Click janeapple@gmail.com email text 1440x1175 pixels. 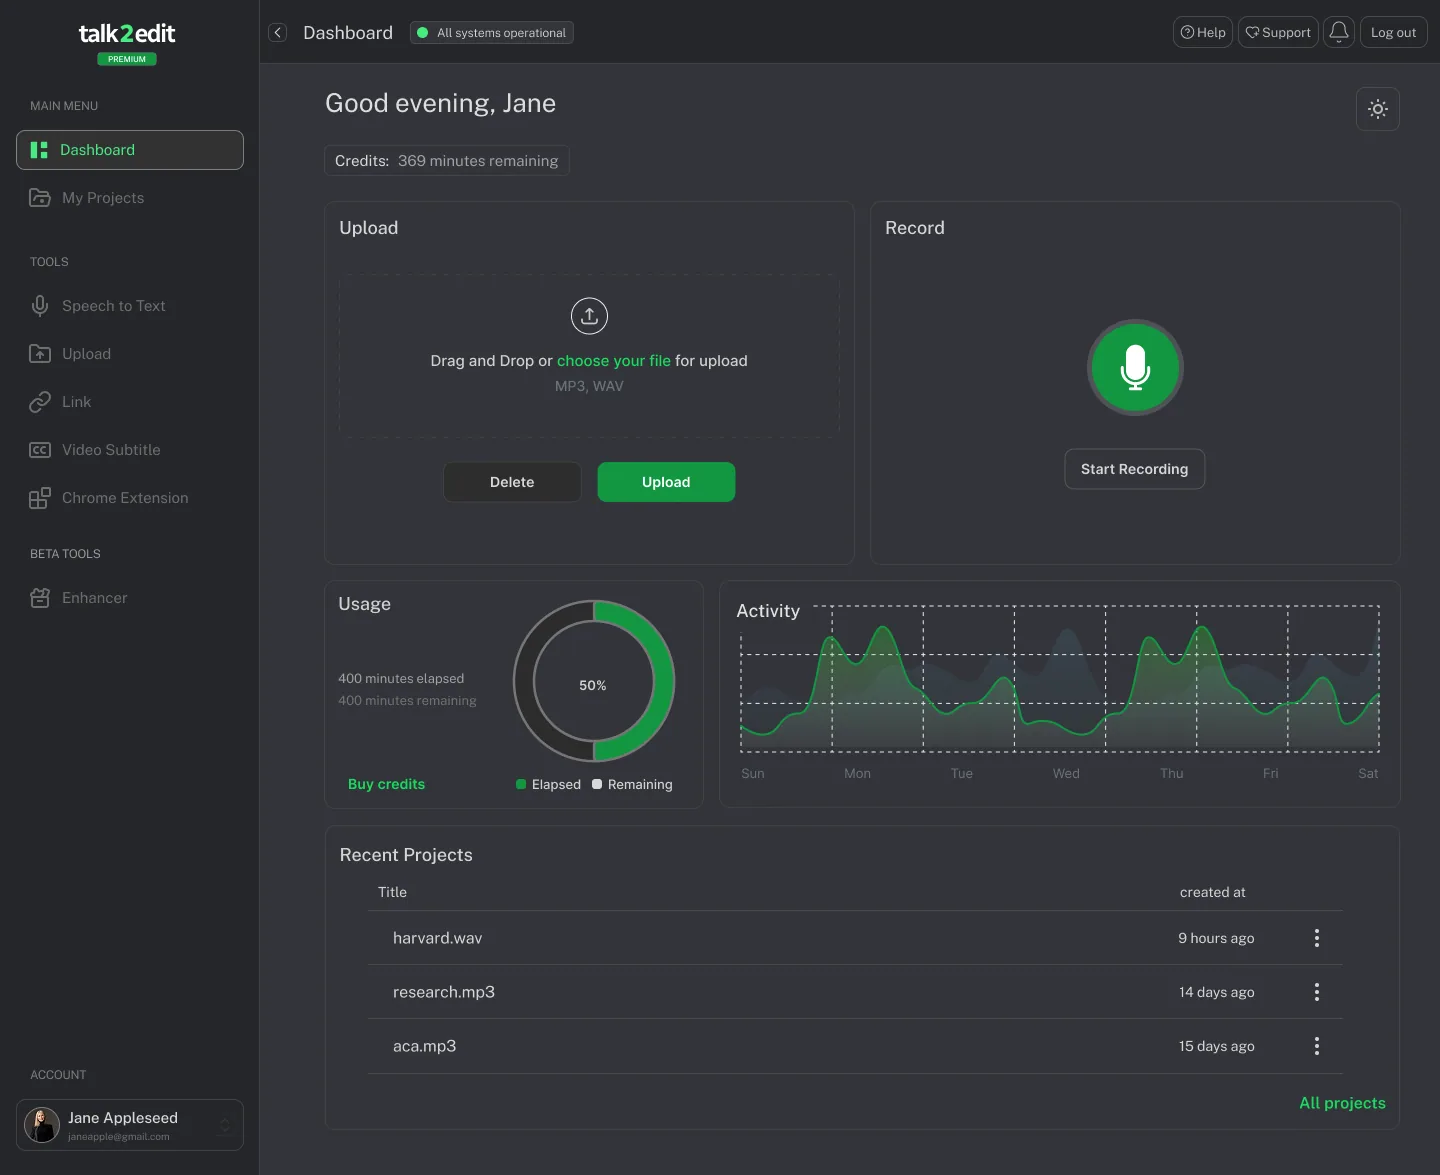tap(119, 1137)
